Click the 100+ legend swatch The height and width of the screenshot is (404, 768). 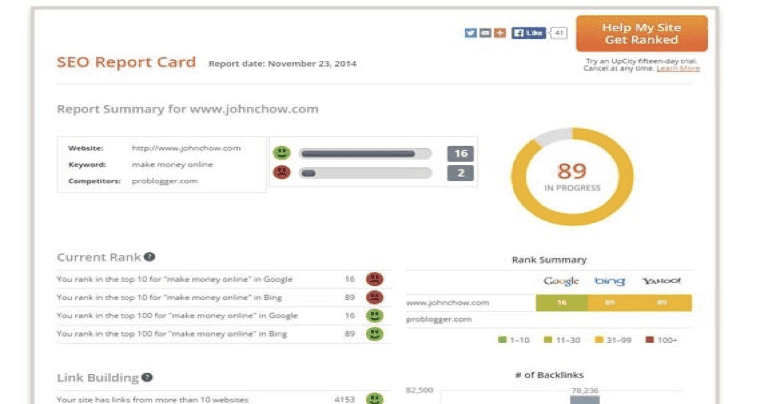pos(649,340)
